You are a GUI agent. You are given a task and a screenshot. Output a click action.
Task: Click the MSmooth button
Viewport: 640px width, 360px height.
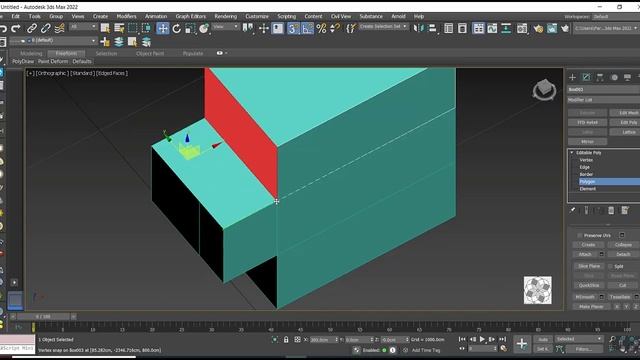click(585, 297)
